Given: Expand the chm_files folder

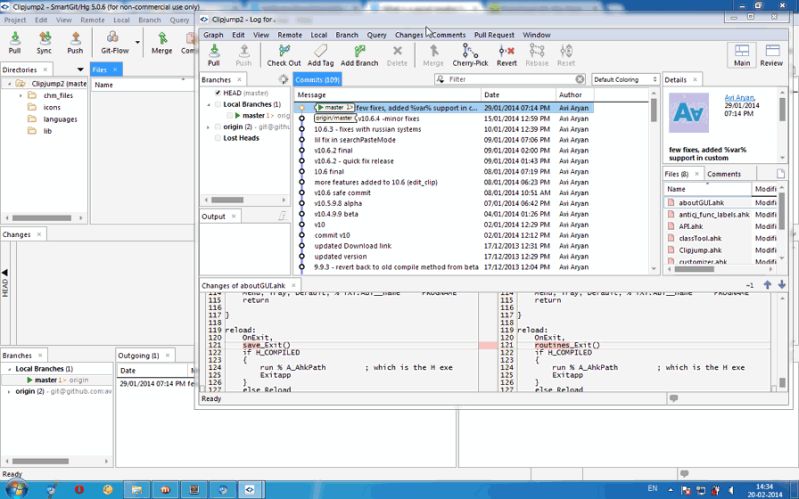Looking at the screenshot, I should [x=20, y=95].
